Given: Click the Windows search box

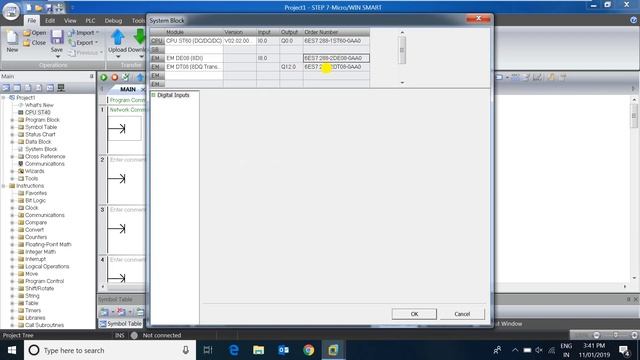Looking at the screenshot, I should click(x=110, y=350).
